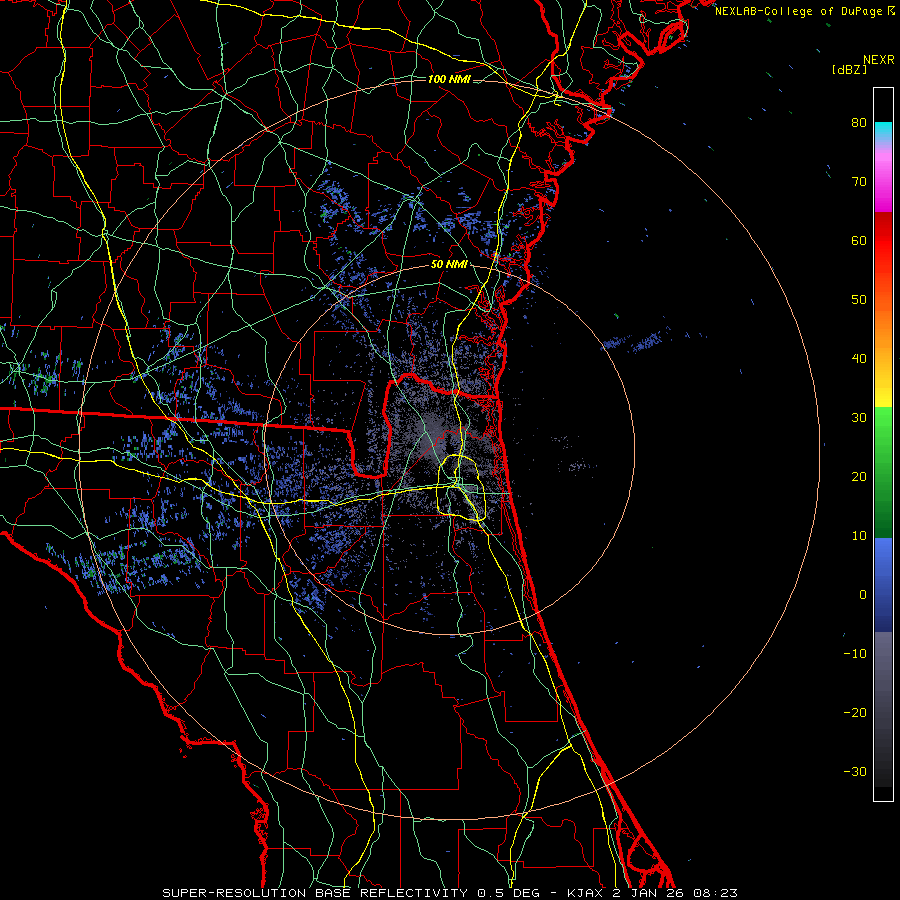Click the 60 dBZ scale value
The width and height of the screenshot is (900, 900).
[x=859, y=240]
